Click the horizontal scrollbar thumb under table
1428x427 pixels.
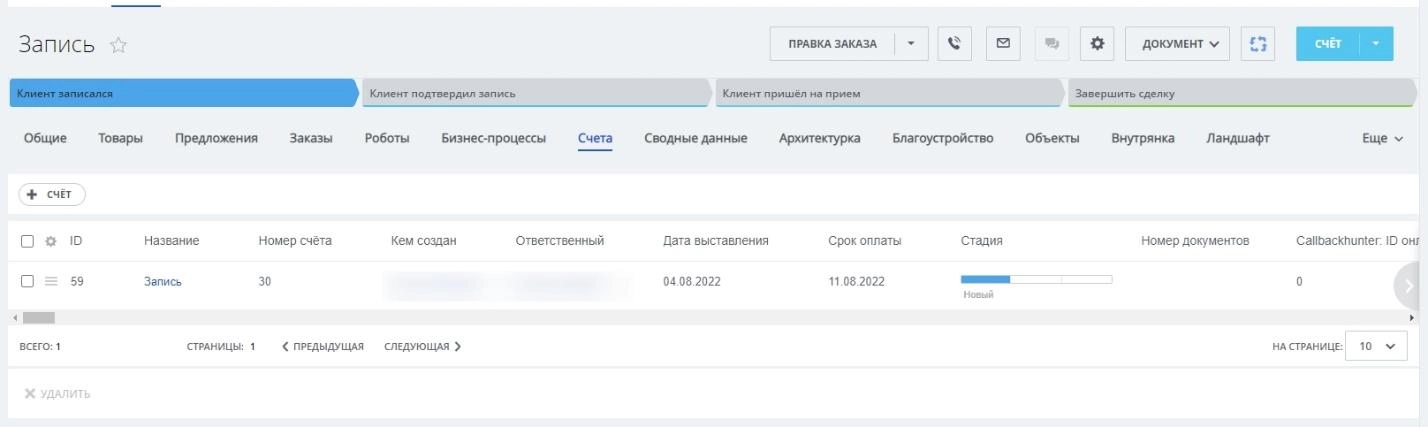click(x=39, y=317)
